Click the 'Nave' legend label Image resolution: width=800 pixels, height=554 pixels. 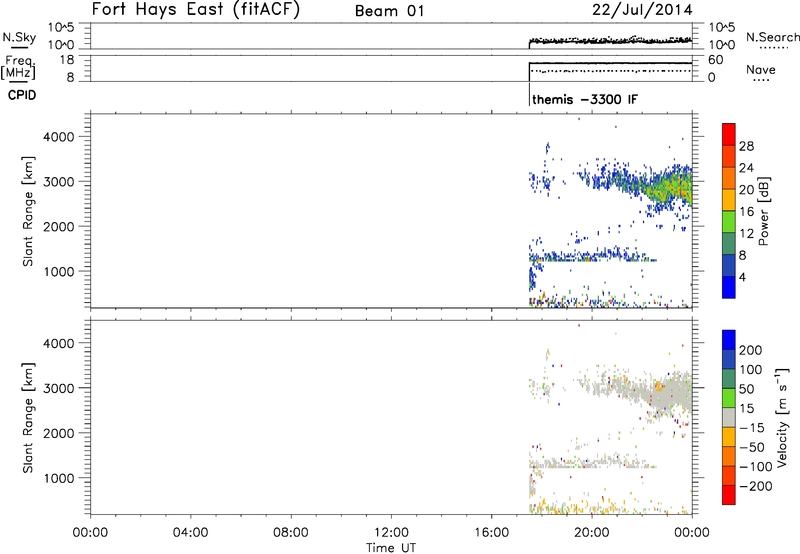click(x=760, y=69)
